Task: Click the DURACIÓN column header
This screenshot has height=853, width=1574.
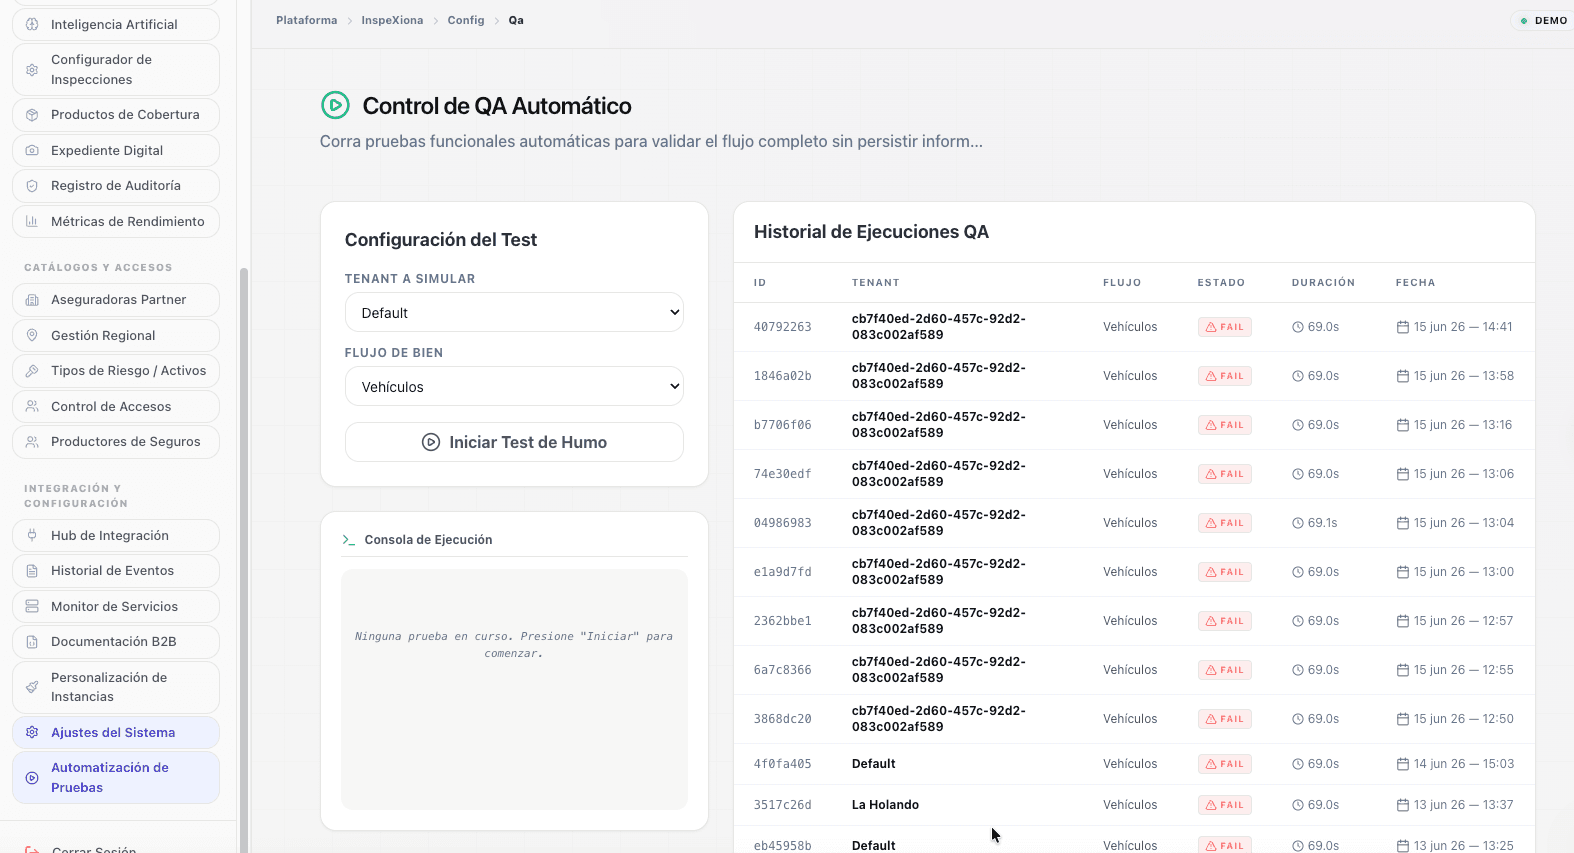Action: coord(1324,283)
